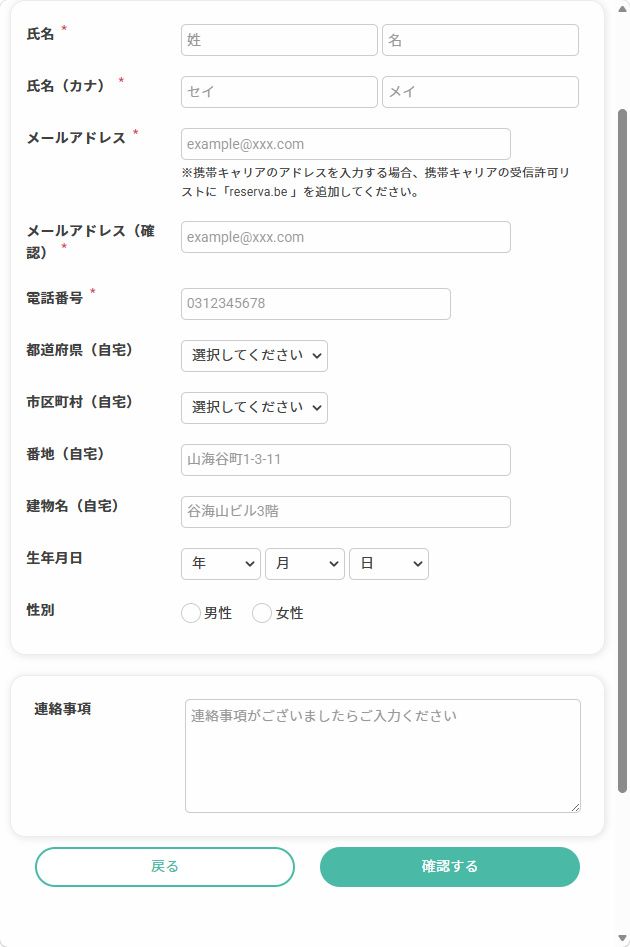Expand the birth month 月 dropdown
The width and height of the screenshot is (630, 947).
304,563
